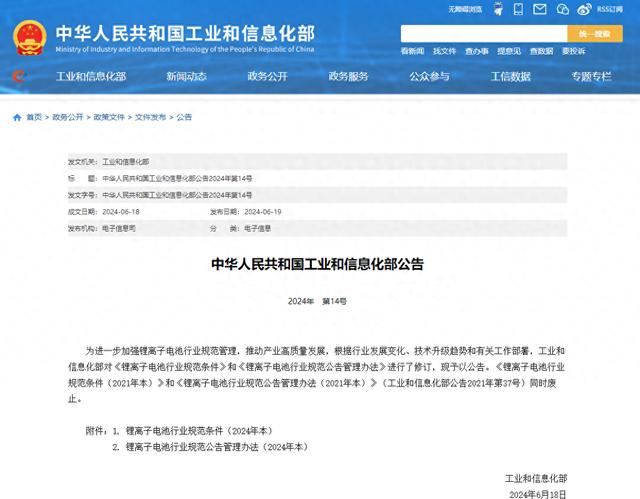Open attachment 锂离子电池行业规范条件（2024年本）
Image resolution: width=640 pixels, height=499 pixels.
pyautogui.click(x=198, y=431)
